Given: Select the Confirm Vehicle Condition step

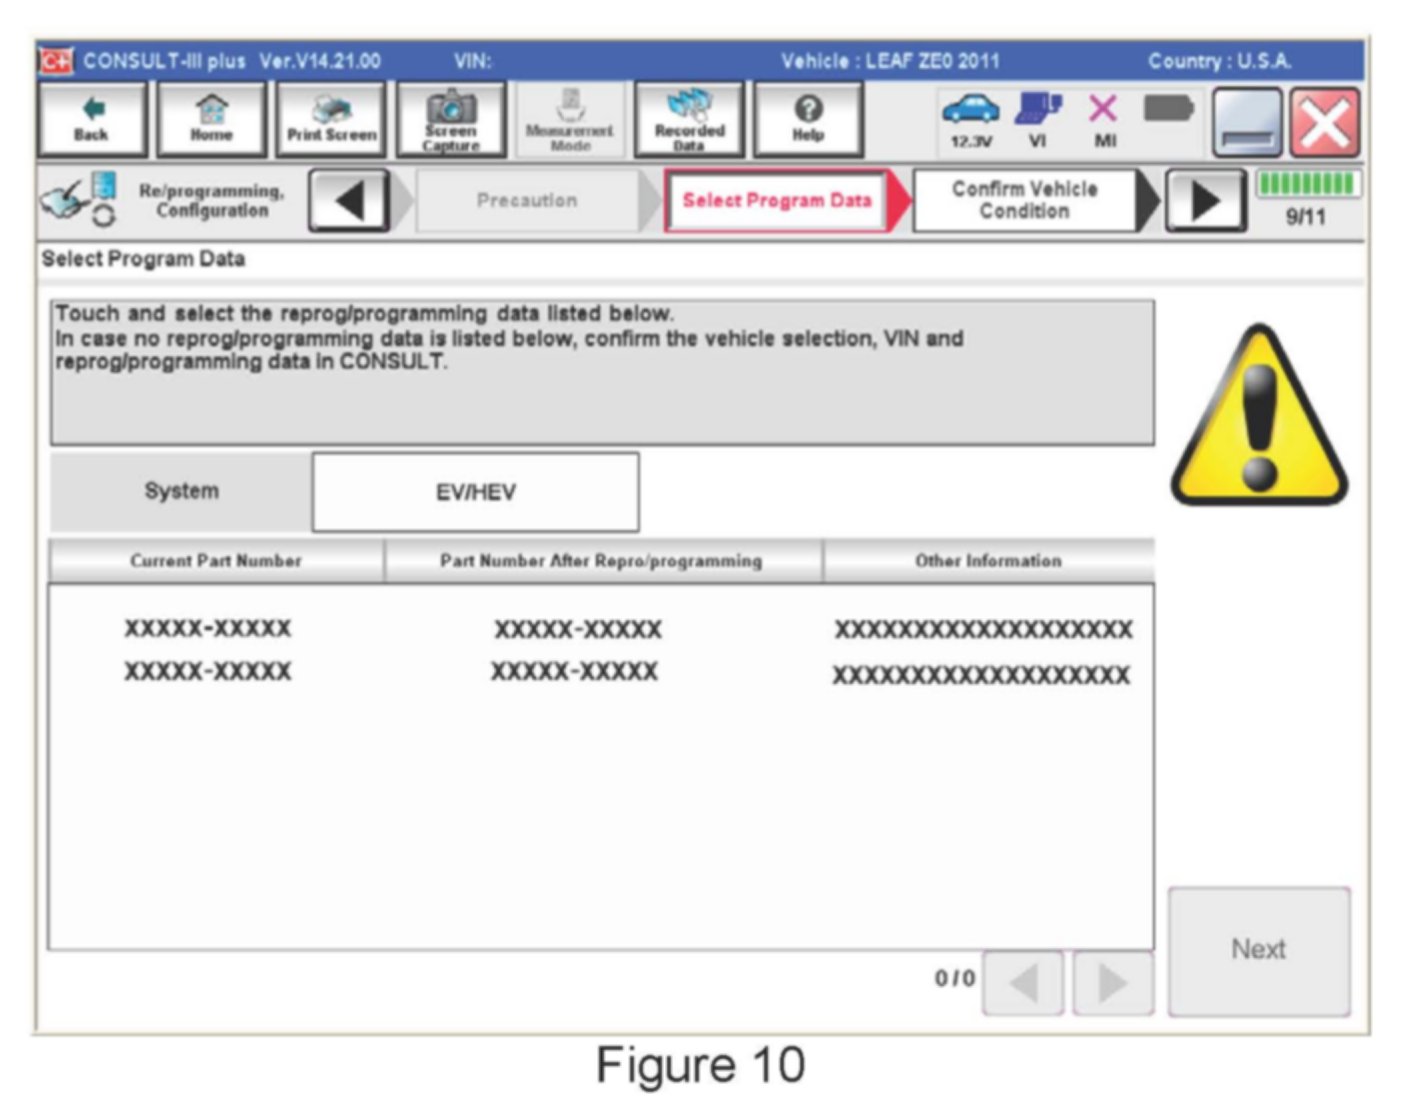Looking at the screenshot, I should (1024, 201).
